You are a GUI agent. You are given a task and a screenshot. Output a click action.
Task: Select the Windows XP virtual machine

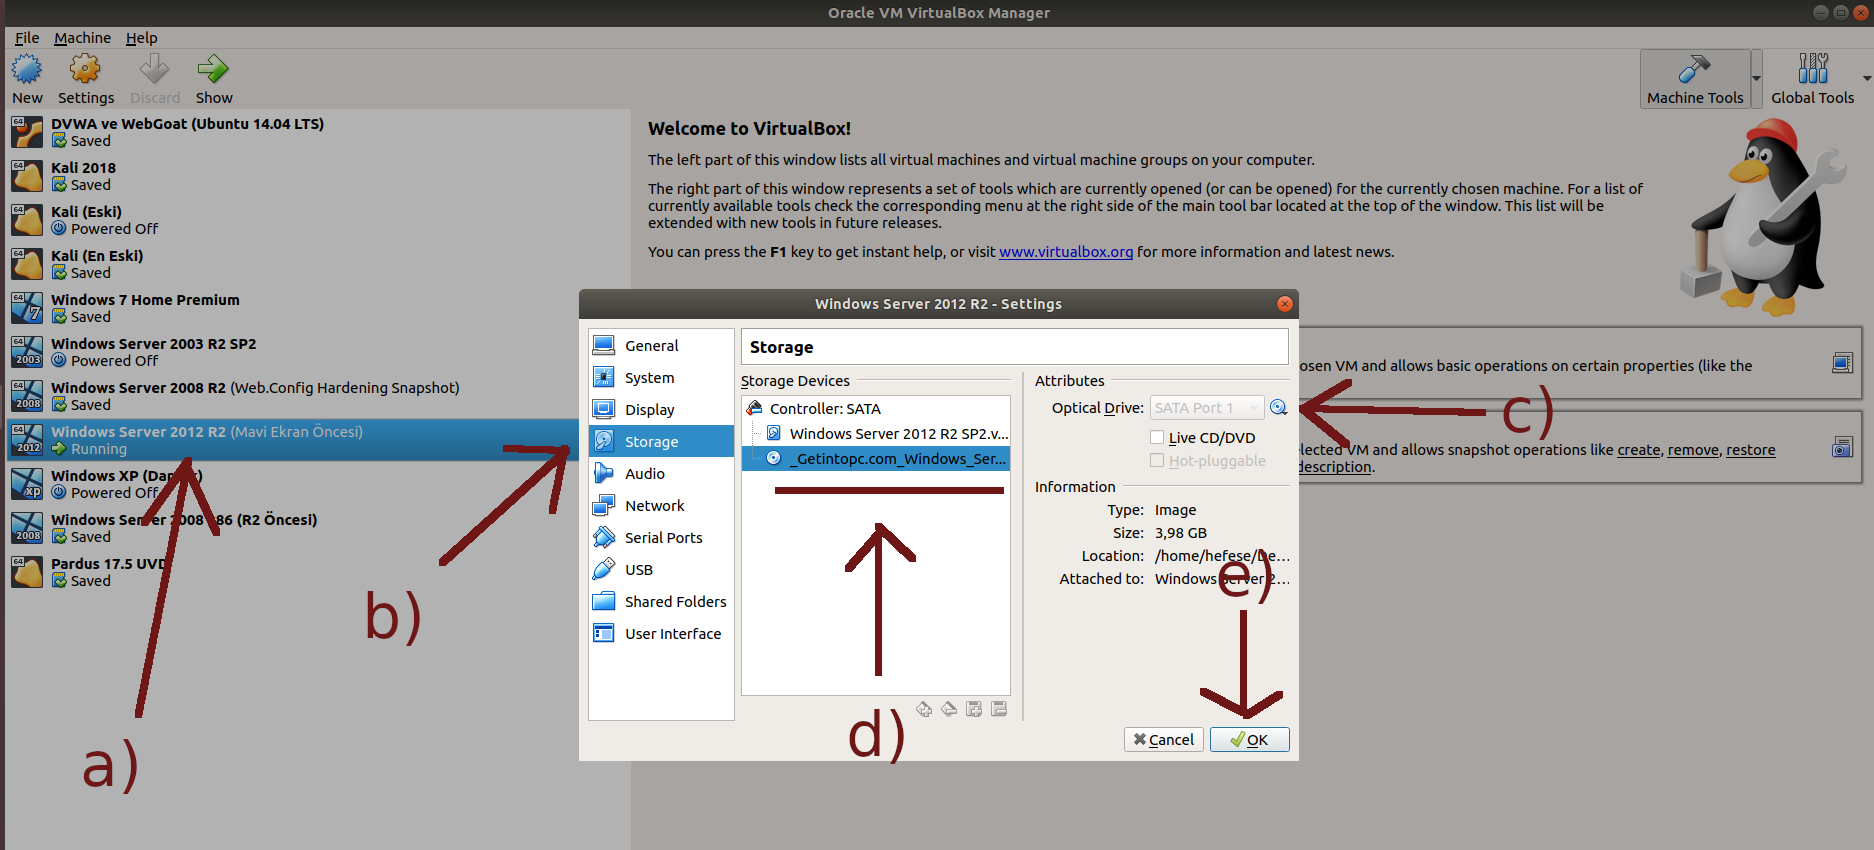[x=292, y=484]
